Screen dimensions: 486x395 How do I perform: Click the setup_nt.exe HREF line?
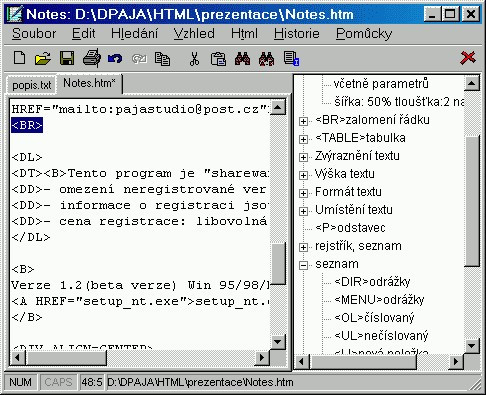click(x=140, y=301)
